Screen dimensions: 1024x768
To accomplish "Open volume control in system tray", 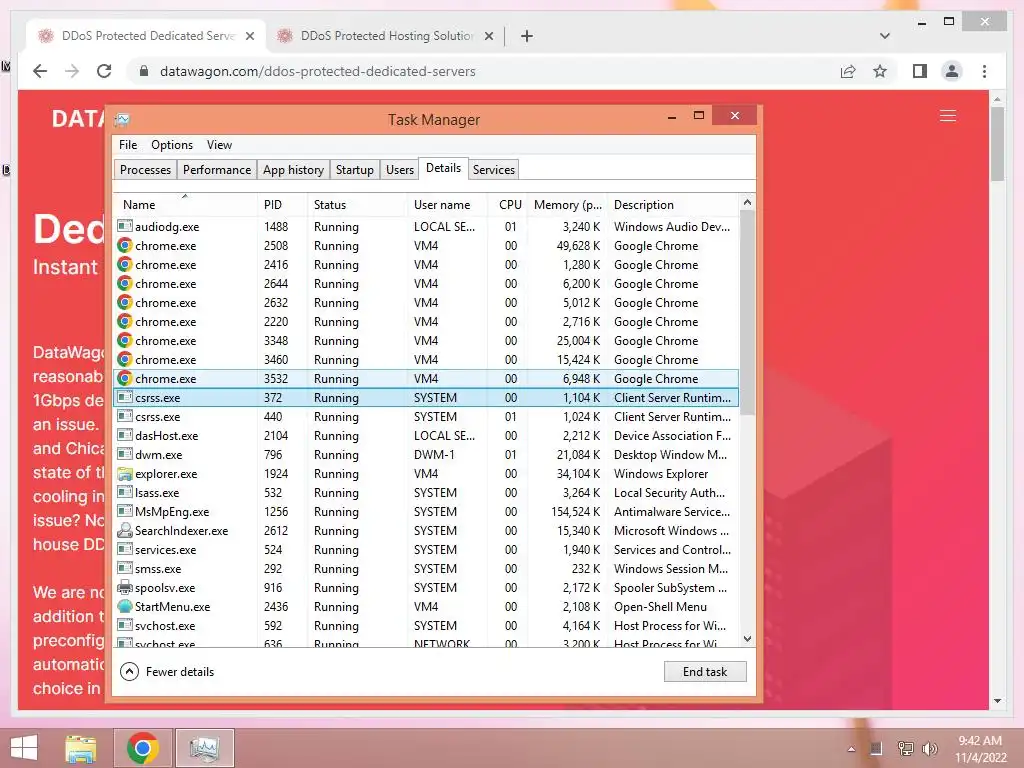I will (x=929, y=748).
